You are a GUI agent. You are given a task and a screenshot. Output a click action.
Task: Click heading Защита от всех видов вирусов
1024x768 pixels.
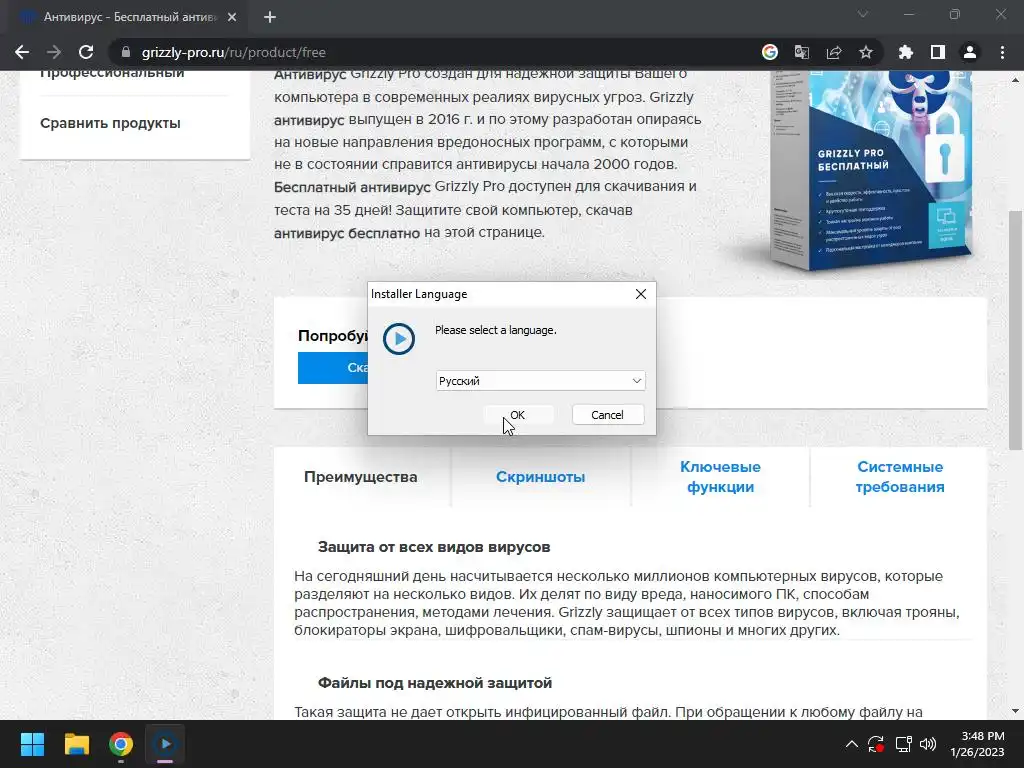pyautogui.click(x=434, y=547)
